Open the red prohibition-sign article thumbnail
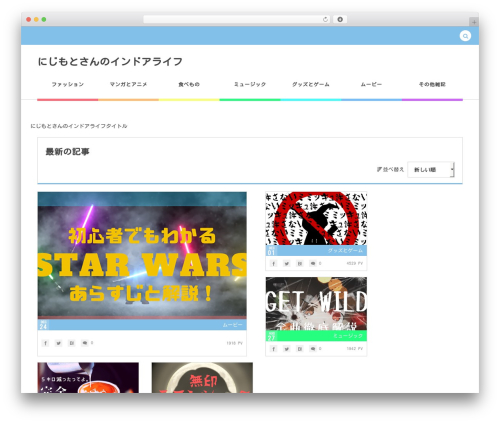This screenshot has width=500, height=423. [316, 218]
